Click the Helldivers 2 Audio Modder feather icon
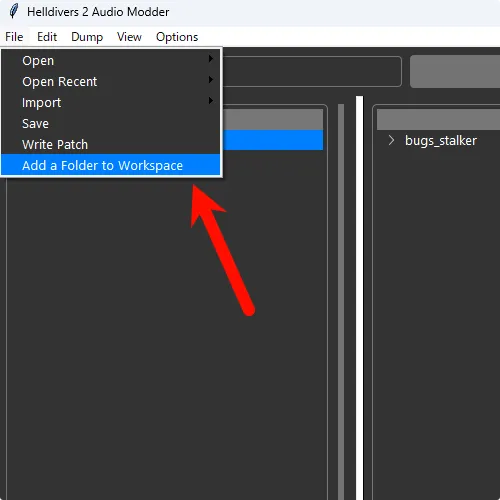The width and height of the screenshot is (500, 500). coord(14,11)
